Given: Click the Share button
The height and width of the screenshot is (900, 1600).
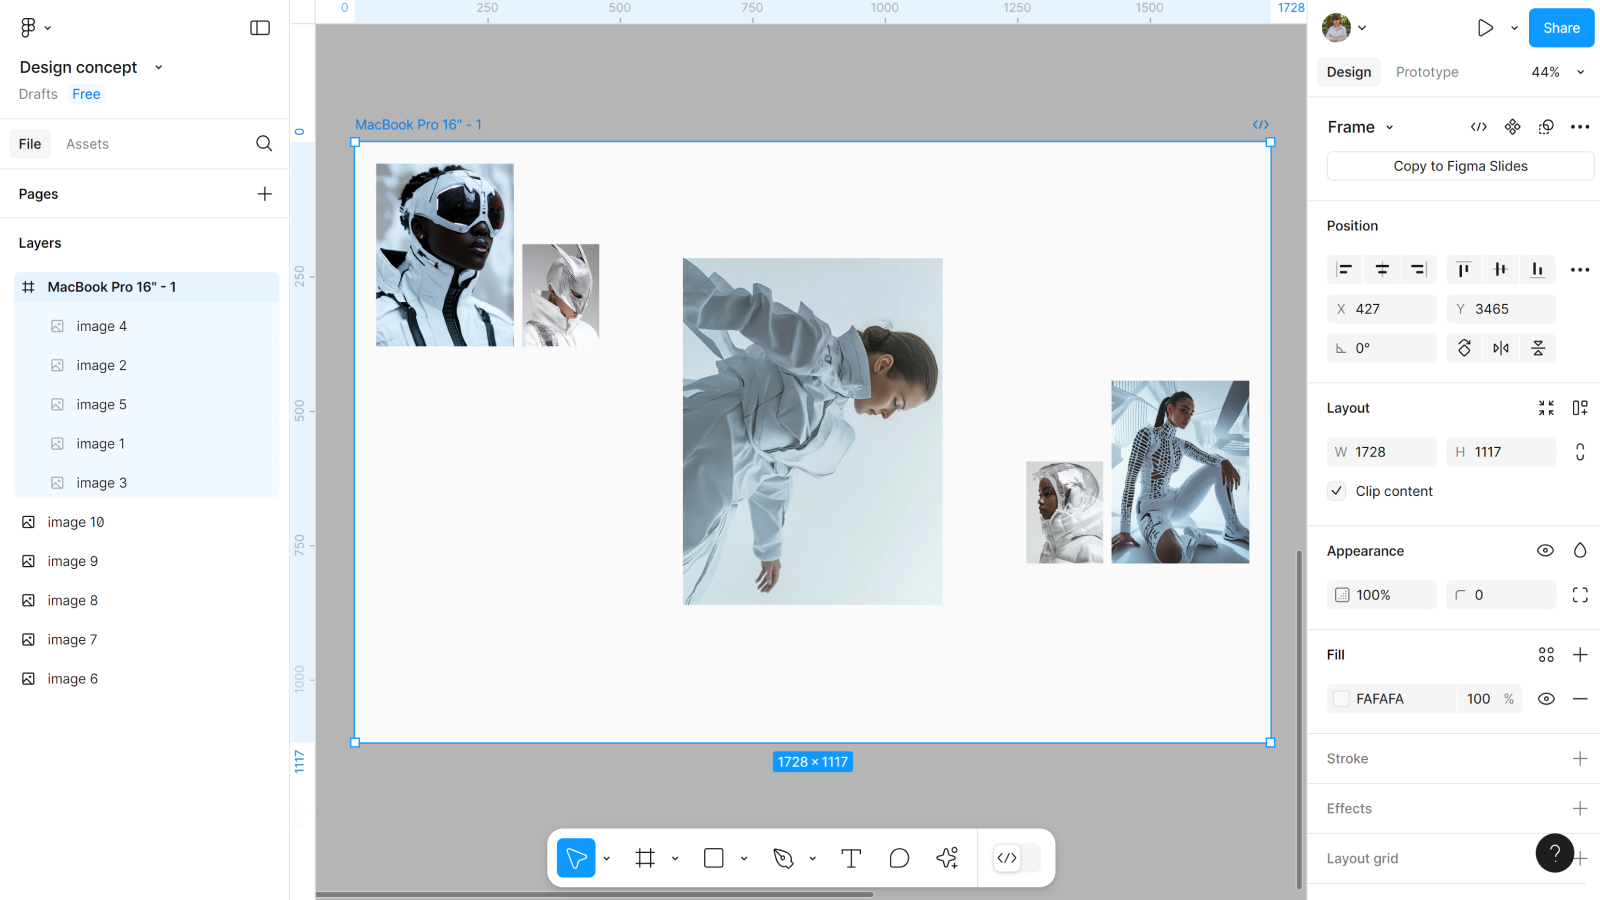Looking at the screenshot, I should coord(1560,28).
